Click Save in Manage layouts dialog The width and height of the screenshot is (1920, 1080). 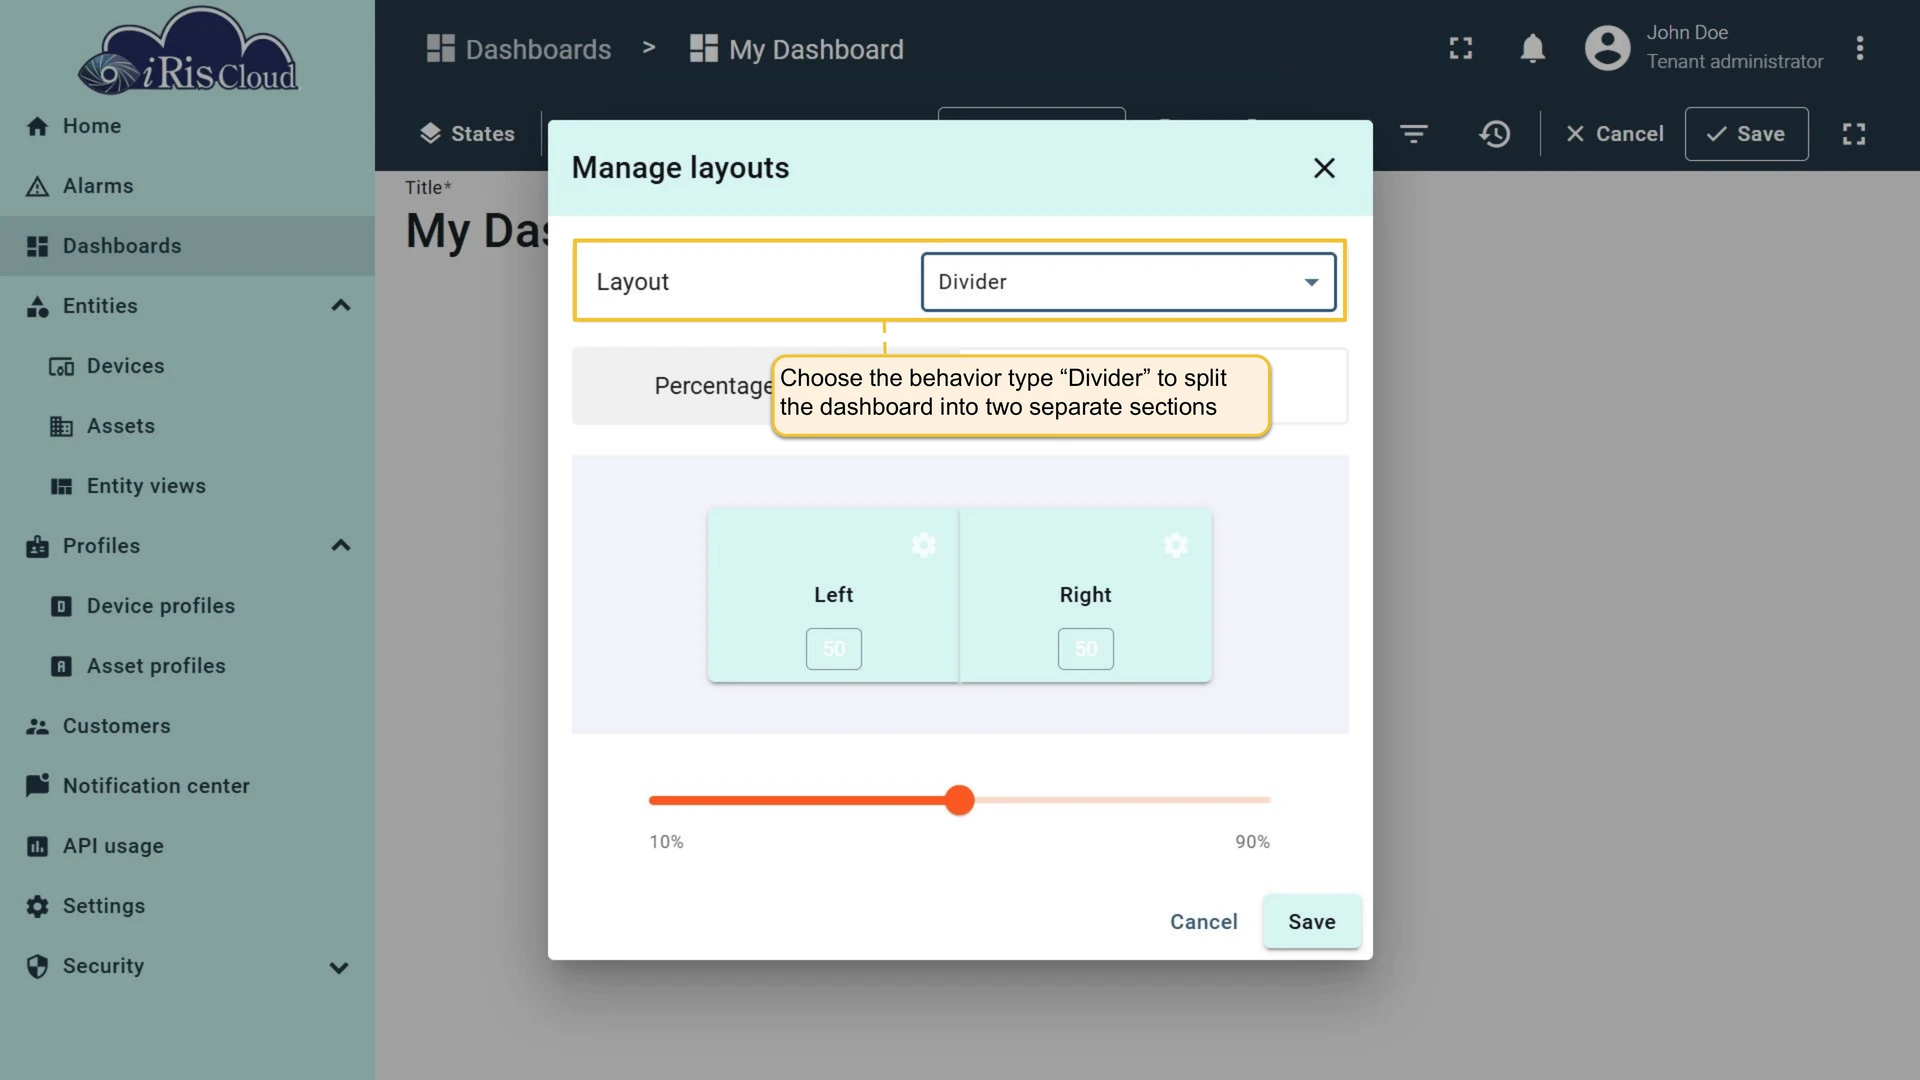[1311, 922]
